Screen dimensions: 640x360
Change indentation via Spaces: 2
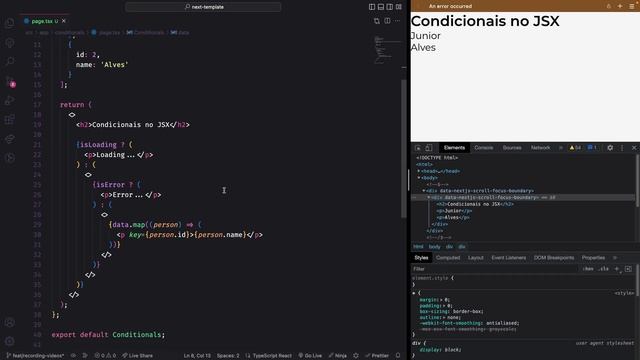(228, 356)
